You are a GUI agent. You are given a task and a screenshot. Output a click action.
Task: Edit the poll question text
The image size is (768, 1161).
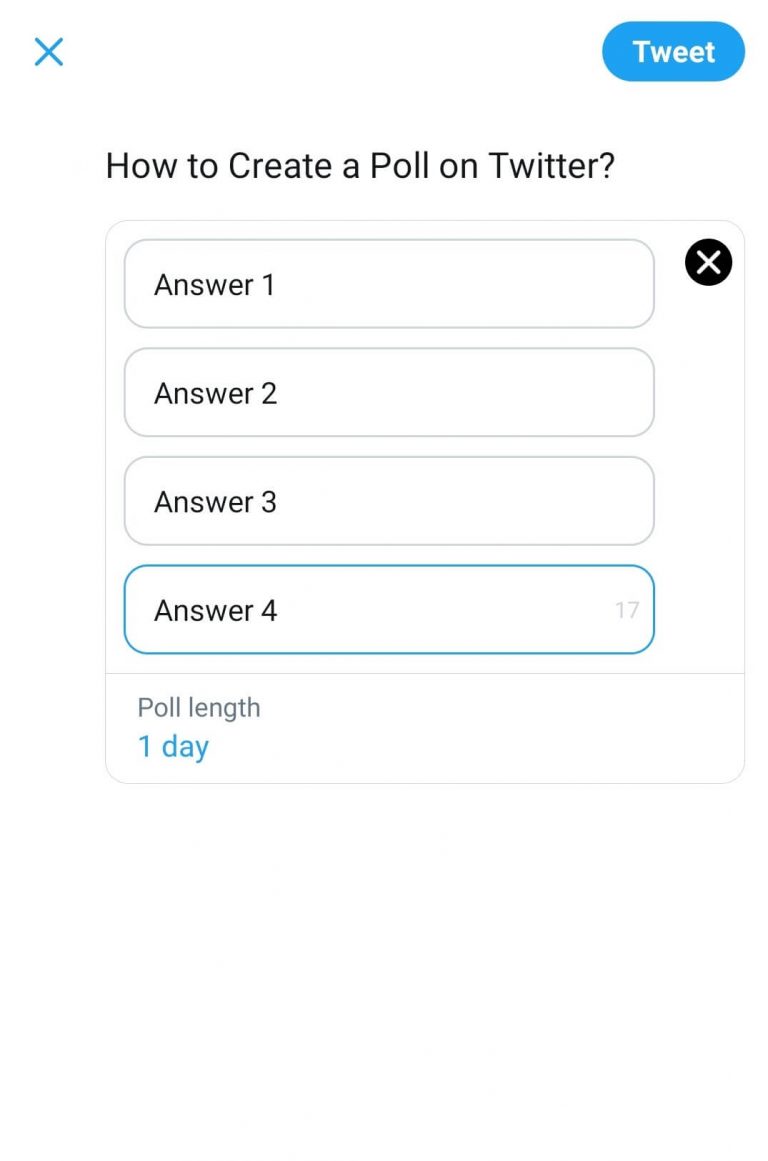coord(360,165)
